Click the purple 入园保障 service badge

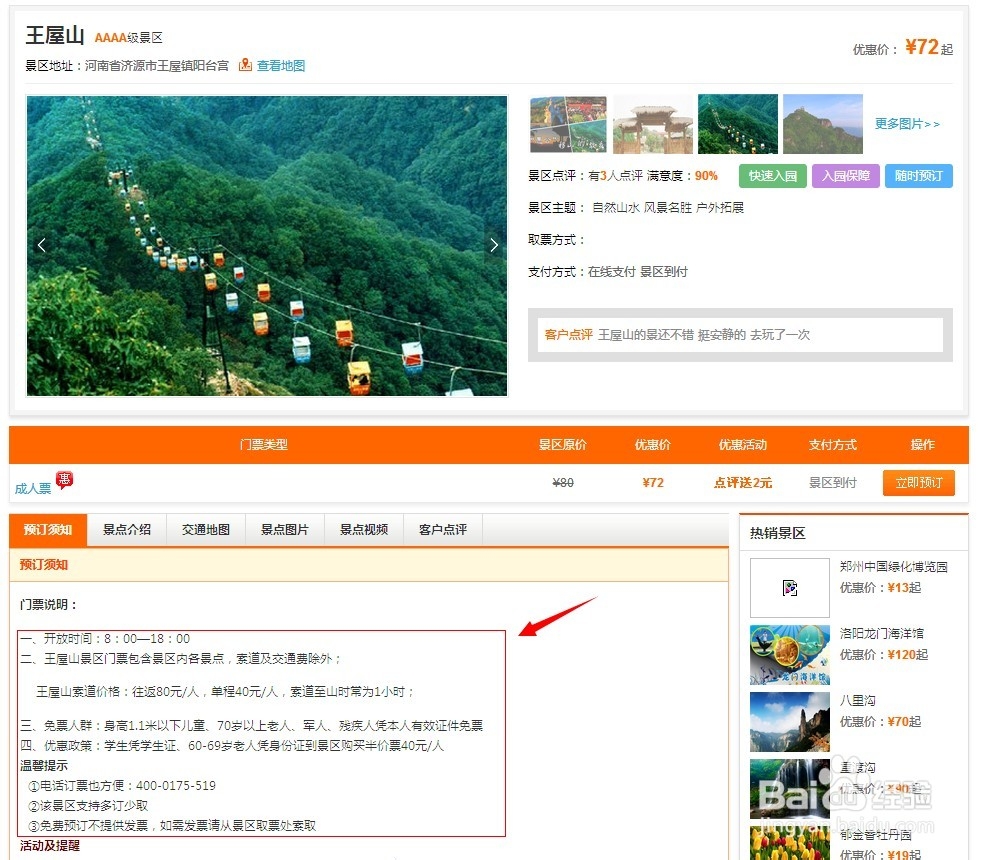tap(845, 175)
